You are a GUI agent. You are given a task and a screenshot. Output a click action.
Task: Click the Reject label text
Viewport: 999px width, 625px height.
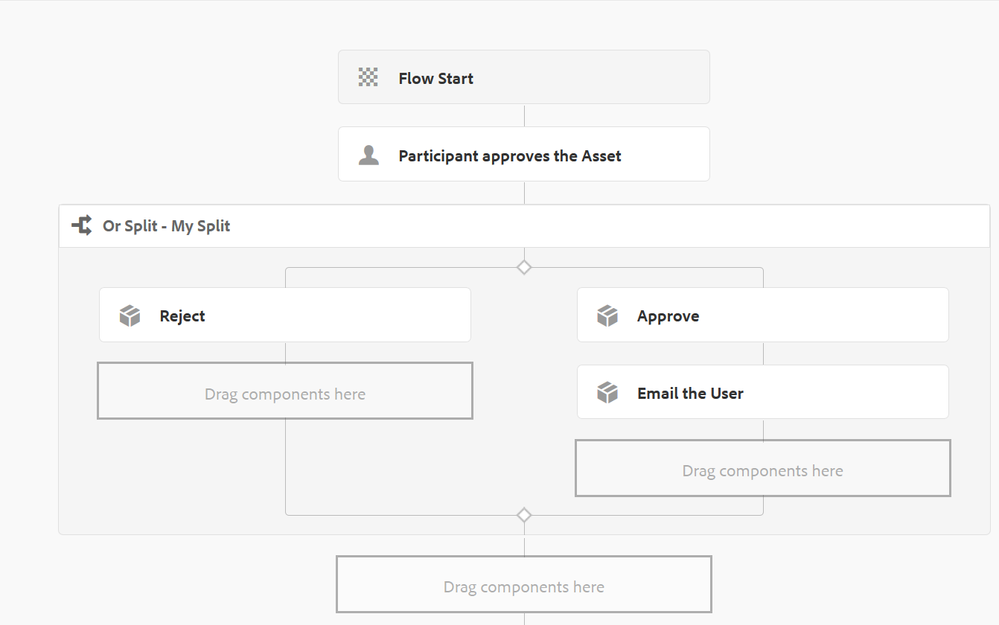(x=182, y=316)
